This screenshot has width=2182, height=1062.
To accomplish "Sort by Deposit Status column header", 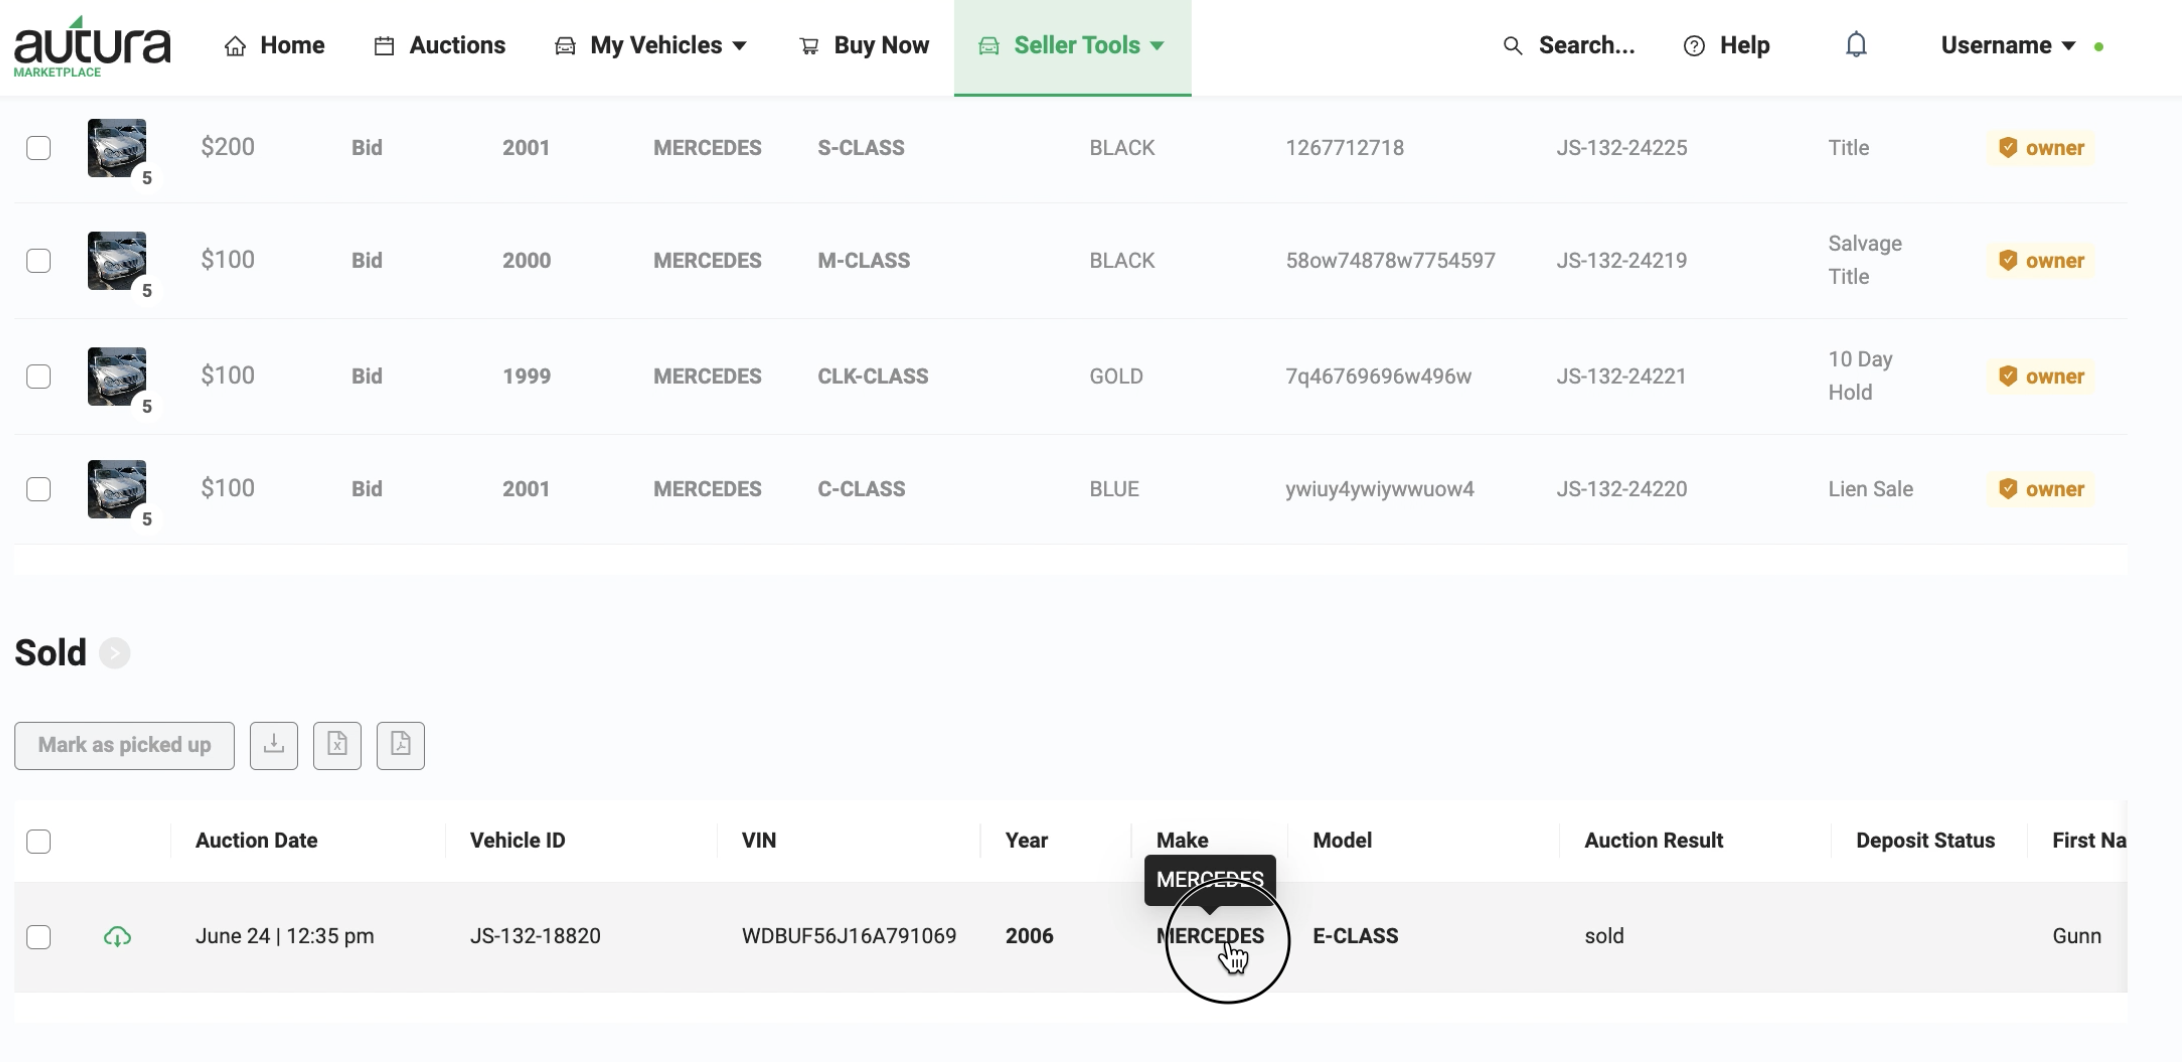I will [1925, 841].
